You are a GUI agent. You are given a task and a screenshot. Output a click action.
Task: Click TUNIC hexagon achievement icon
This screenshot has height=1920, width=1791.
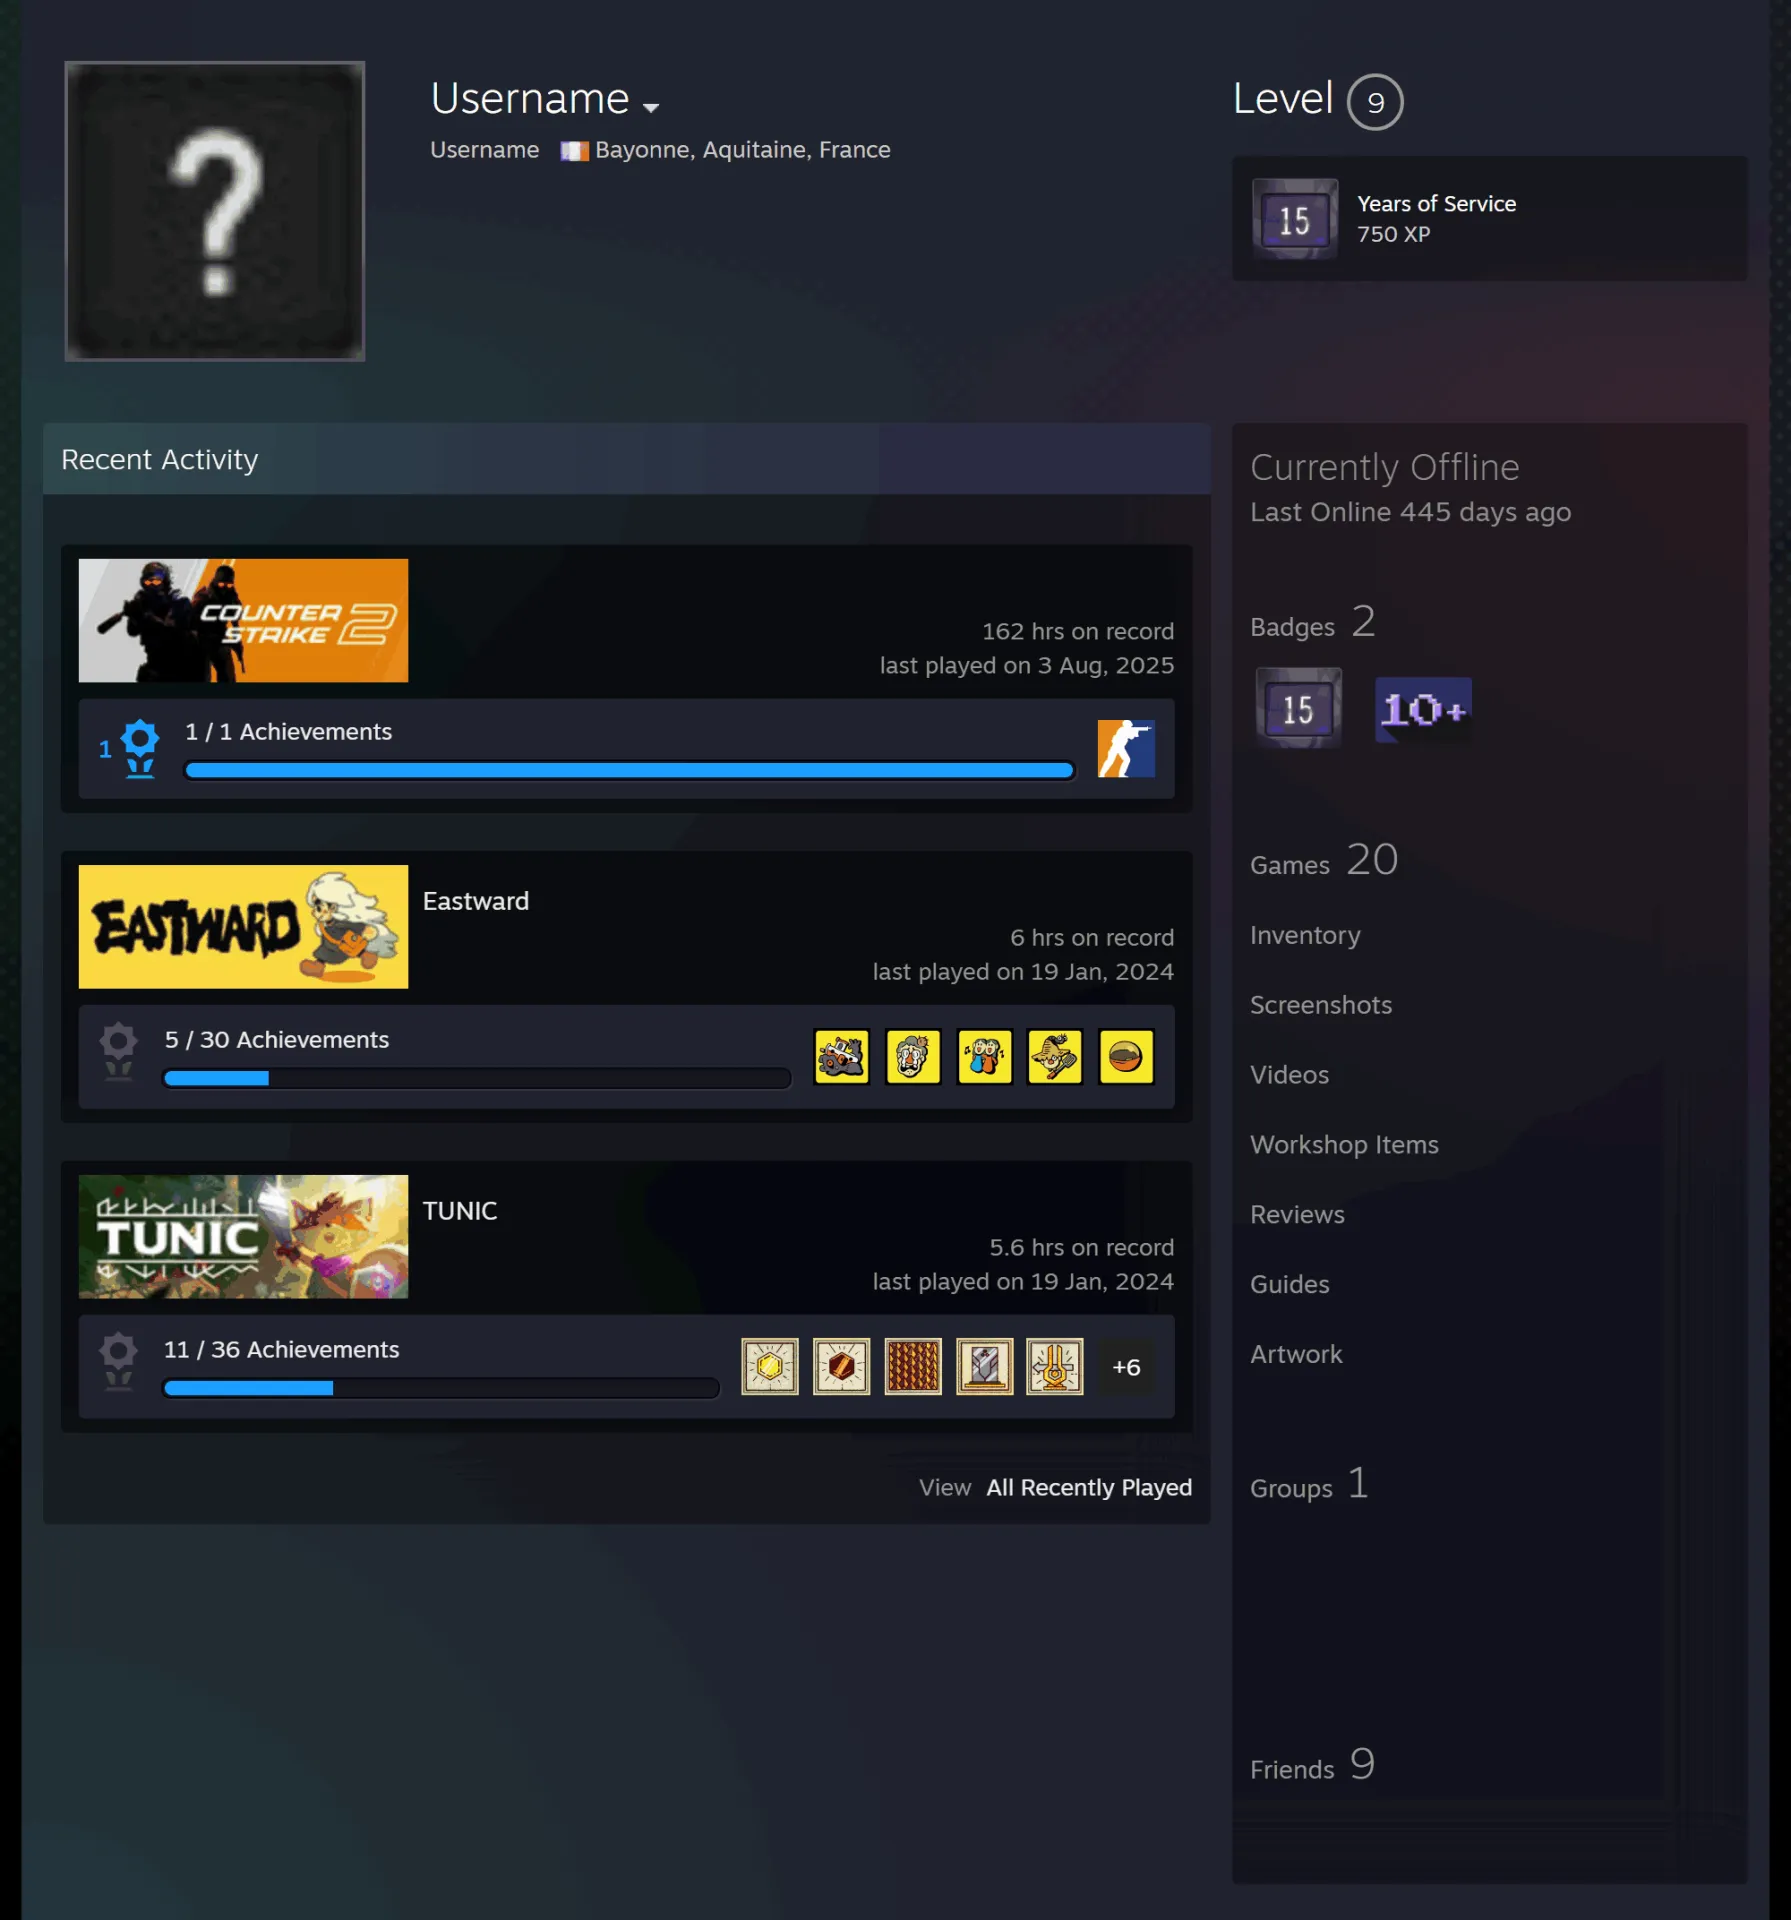(770, 1366)
